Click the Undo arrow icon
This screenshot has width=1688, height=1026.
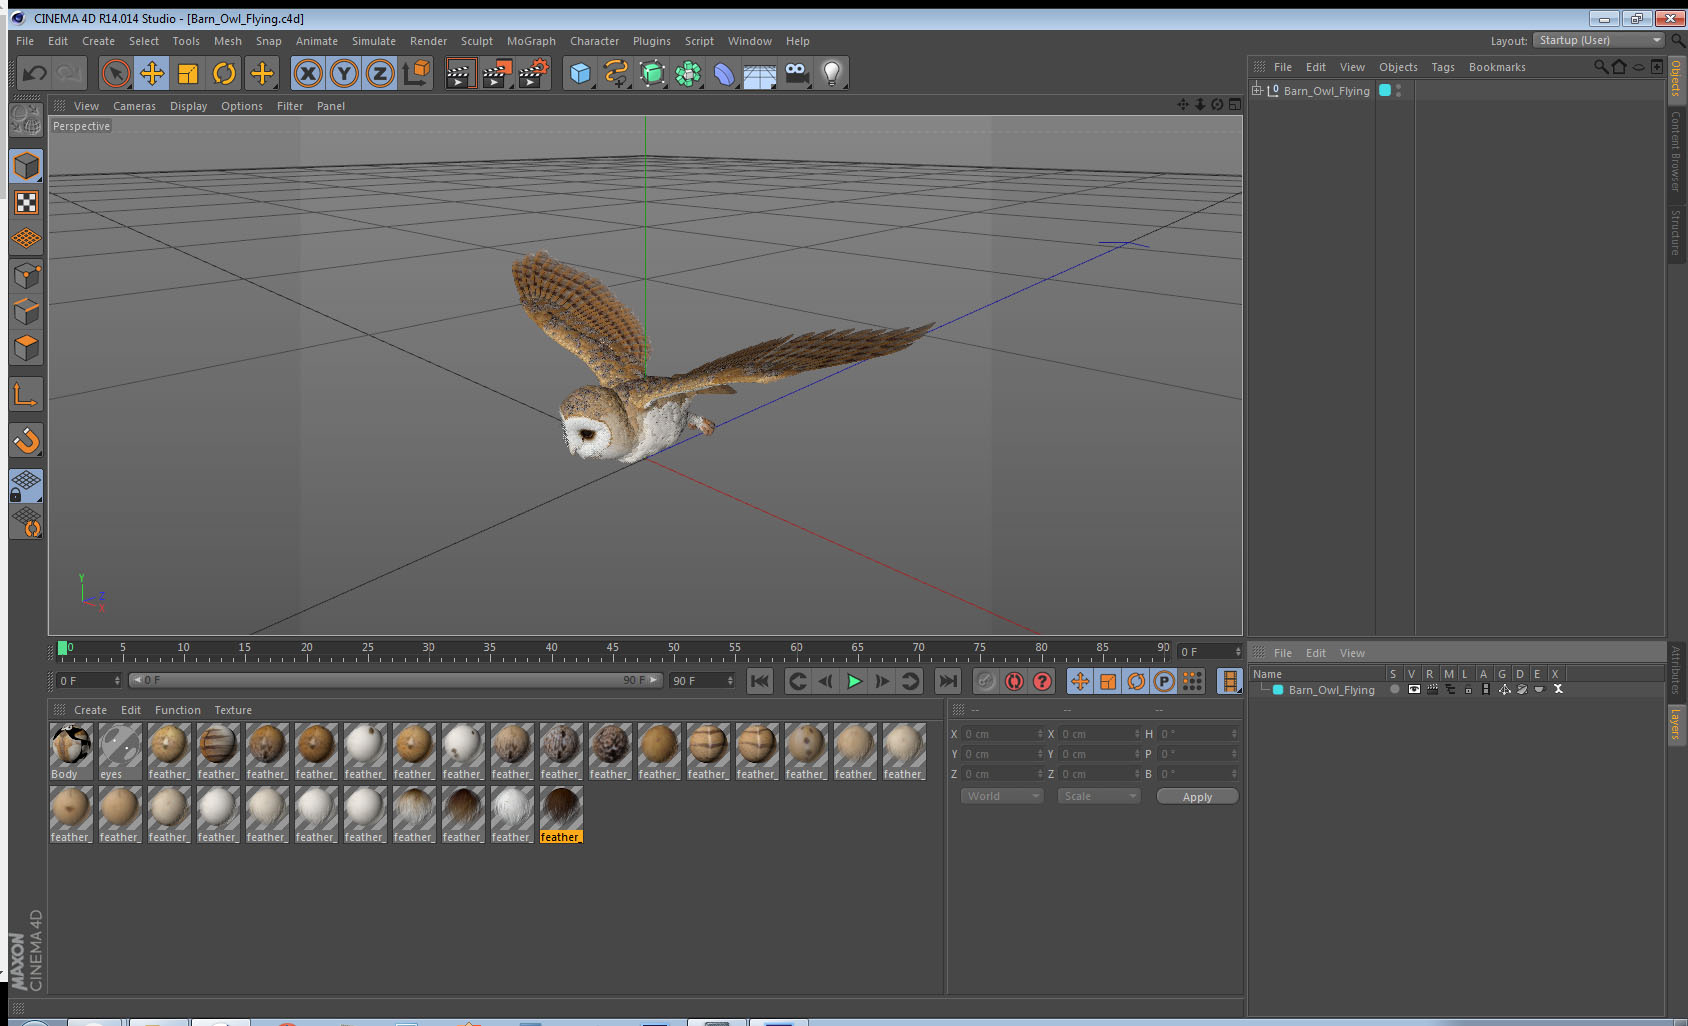coord(34,73)
